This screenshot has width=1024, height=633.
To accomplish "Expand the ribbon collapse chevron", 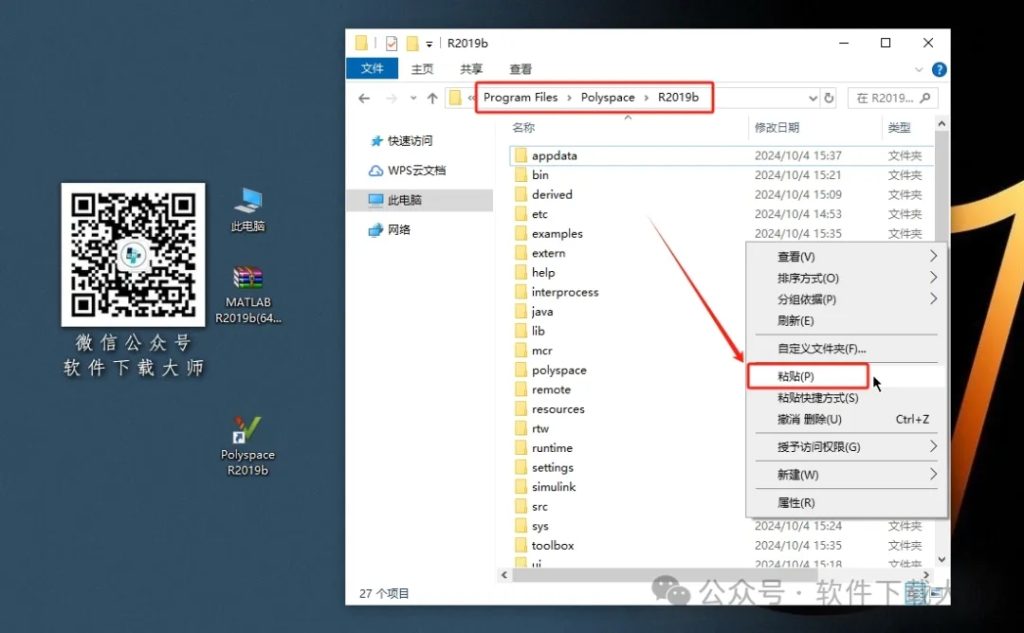I will [918, 69].
